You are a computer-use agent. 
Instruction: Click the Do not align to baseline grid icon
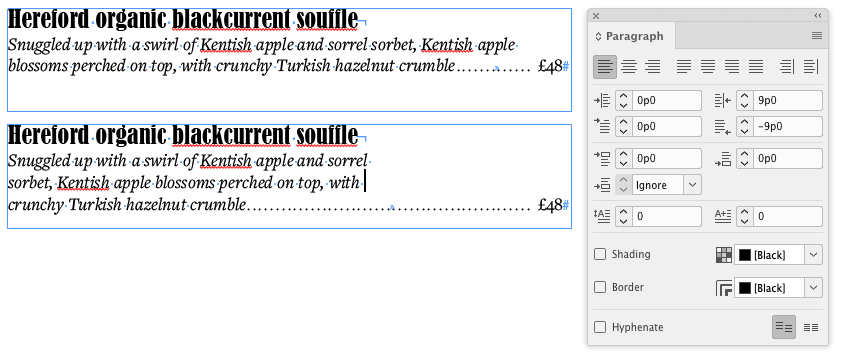pos(784,327)
